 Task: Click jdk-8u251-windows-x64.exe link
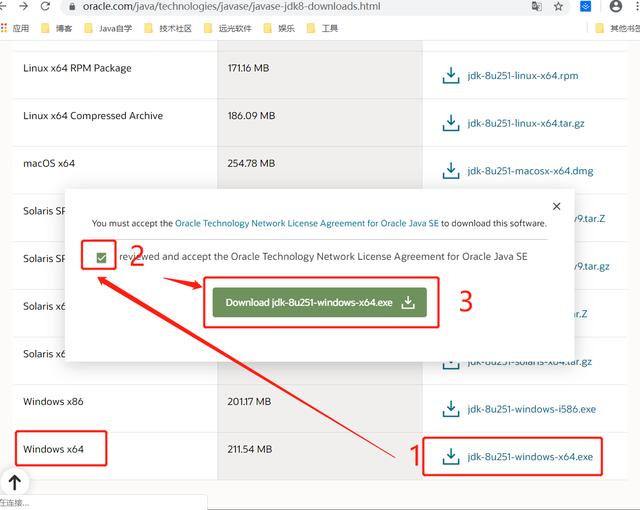530,457
